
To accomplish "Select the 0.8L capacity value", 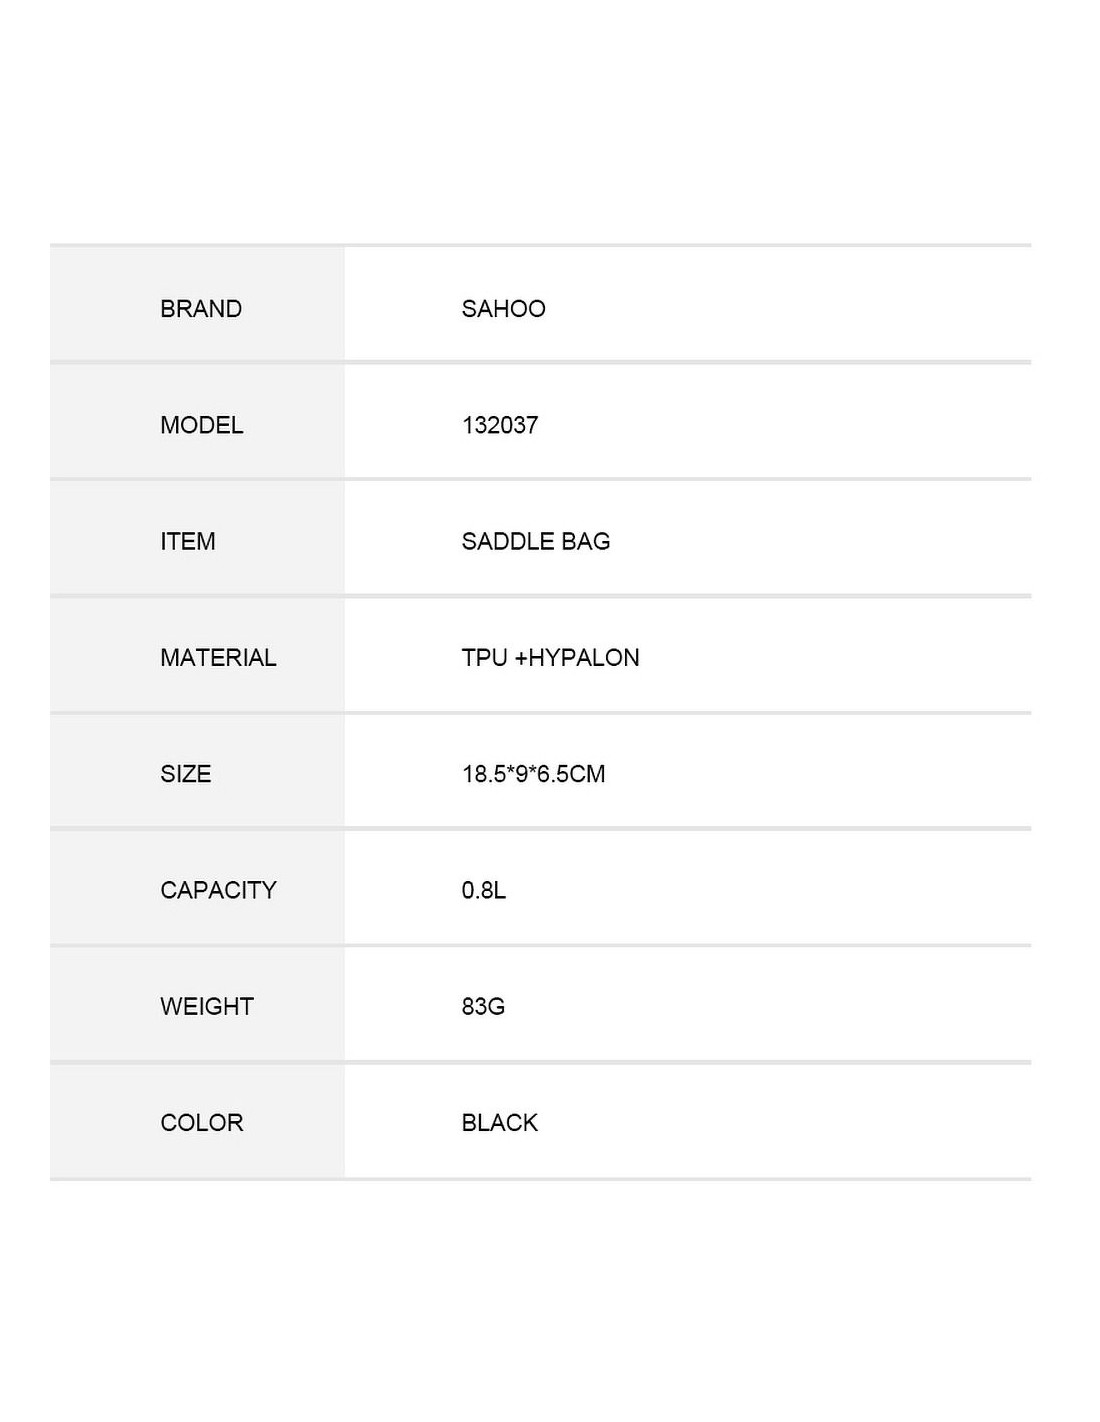I will (483, 890).
